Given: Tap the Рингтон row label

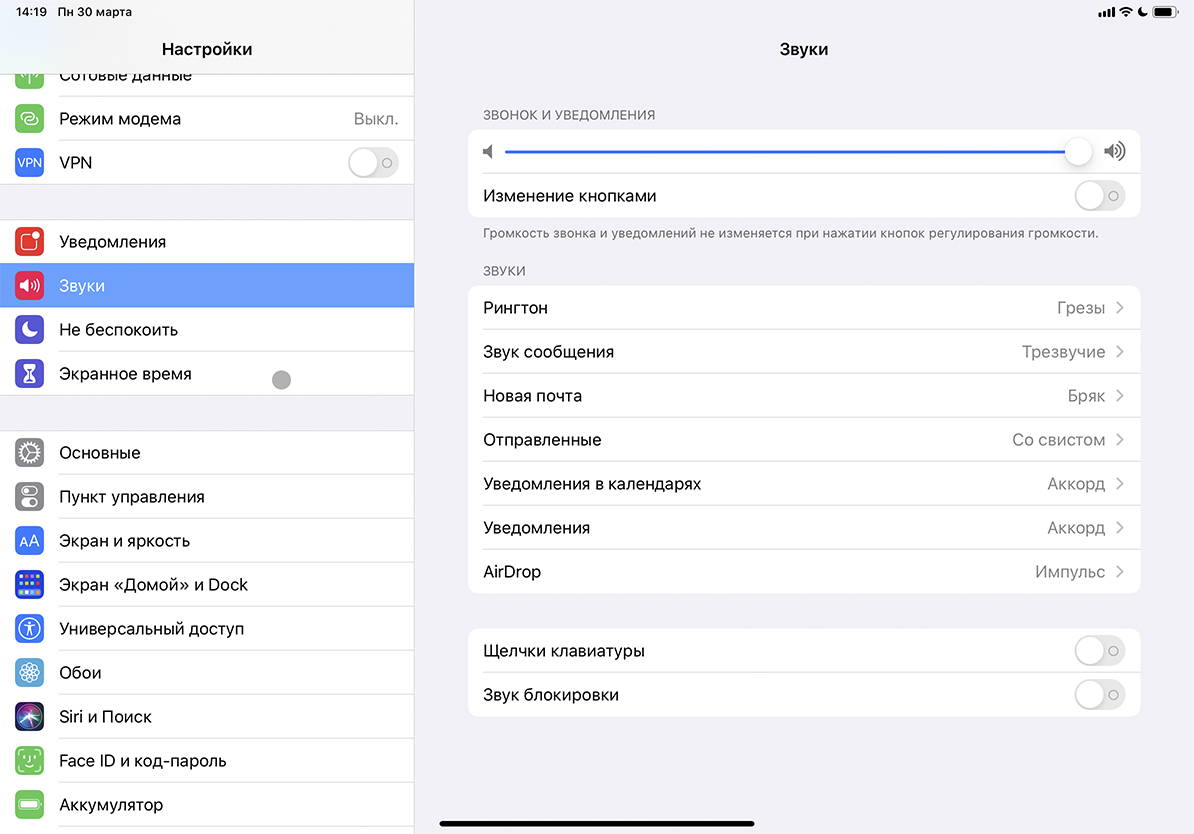Looking at the screenshot, I should [x=516, y=308].
